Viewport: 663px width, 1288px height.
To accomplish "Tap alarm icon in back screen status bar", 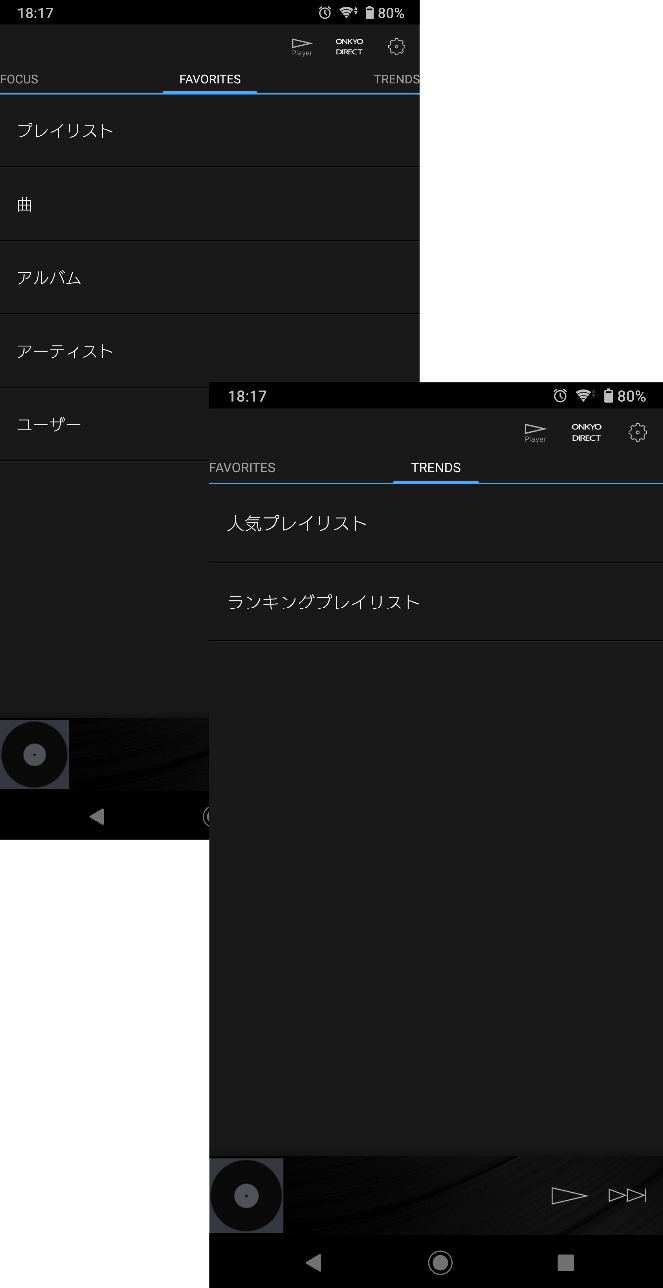I will coord(325,13).
